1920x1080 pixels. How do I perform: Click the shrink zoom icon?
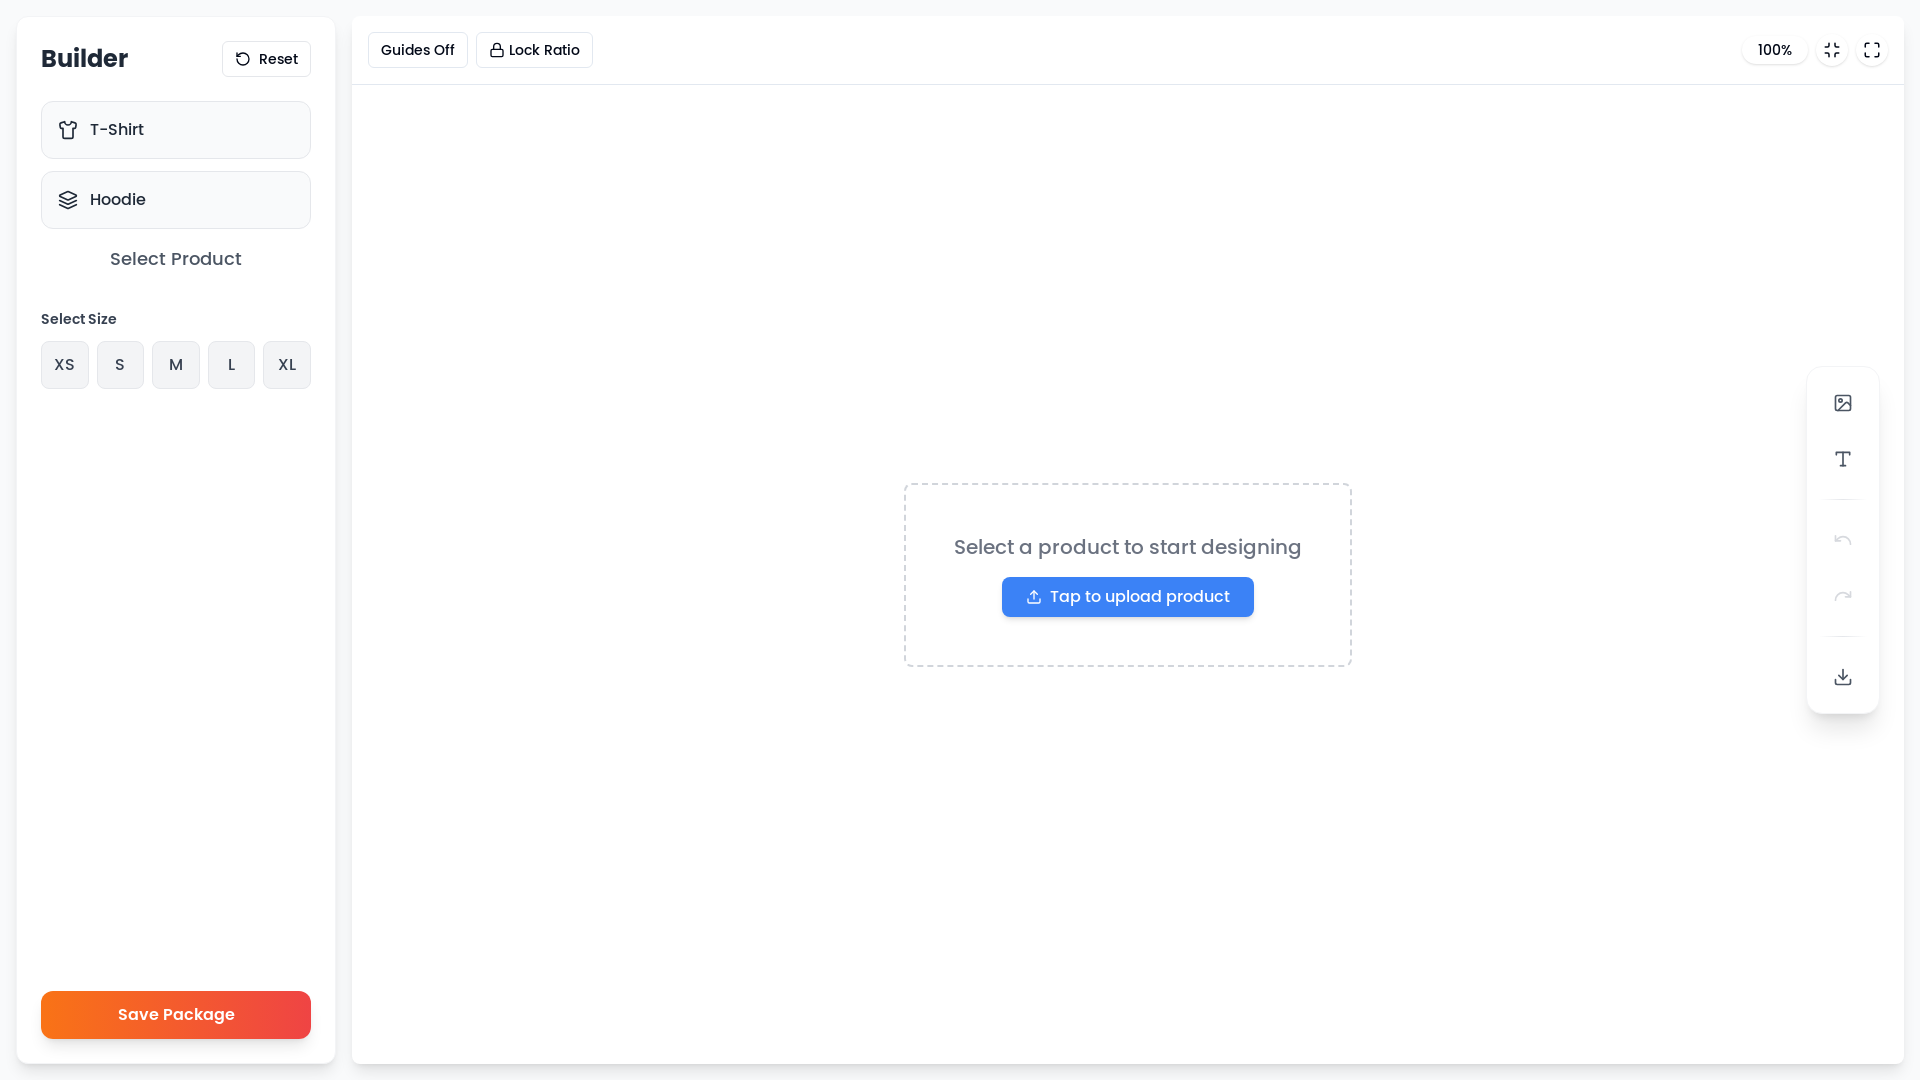(x=1831, y=50)
